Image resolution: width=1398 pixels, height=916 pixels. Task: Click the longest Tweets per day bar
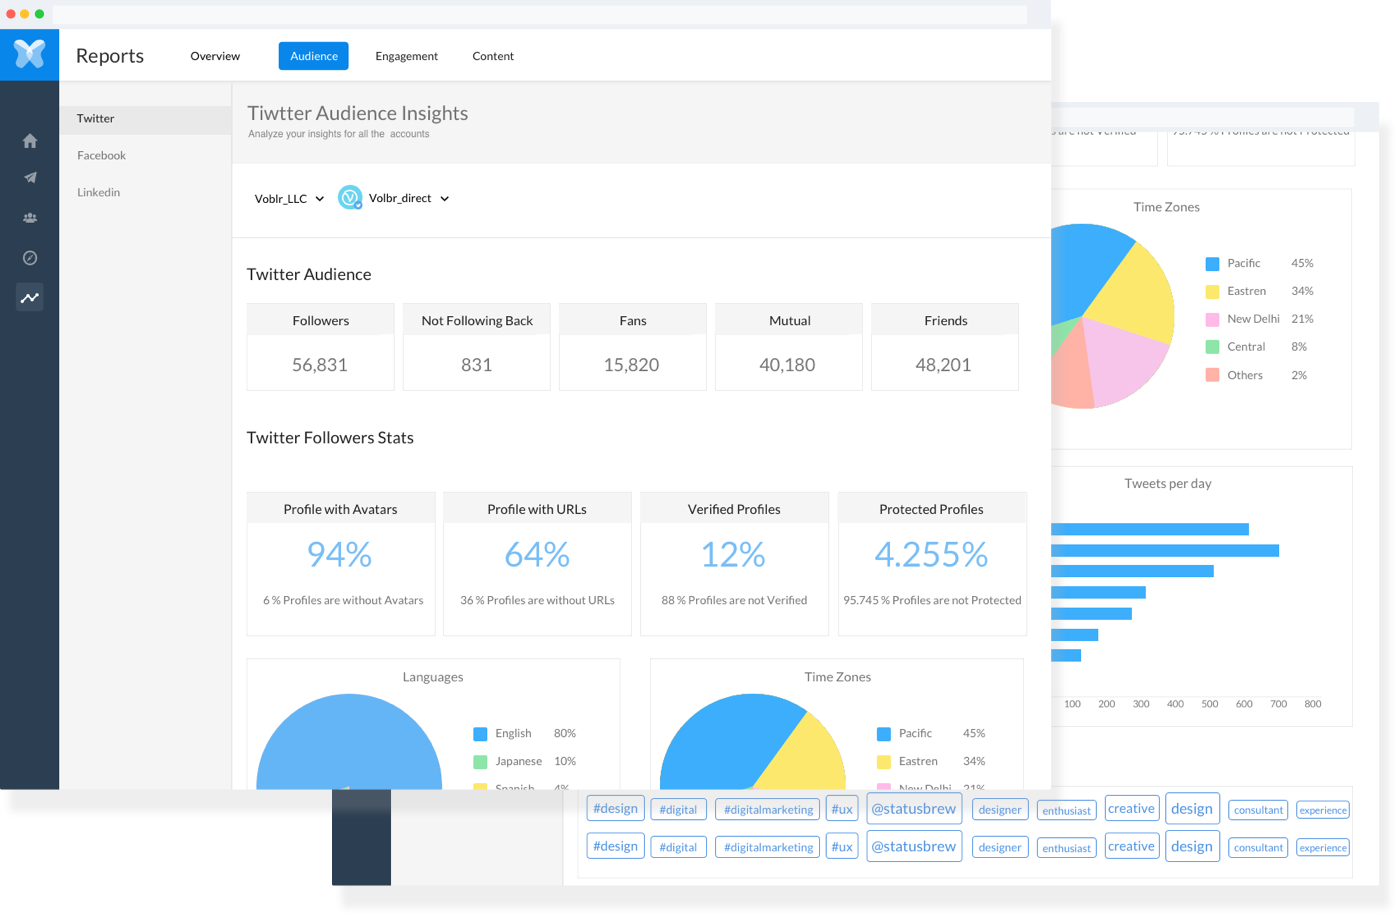(x=1165, y=551)
